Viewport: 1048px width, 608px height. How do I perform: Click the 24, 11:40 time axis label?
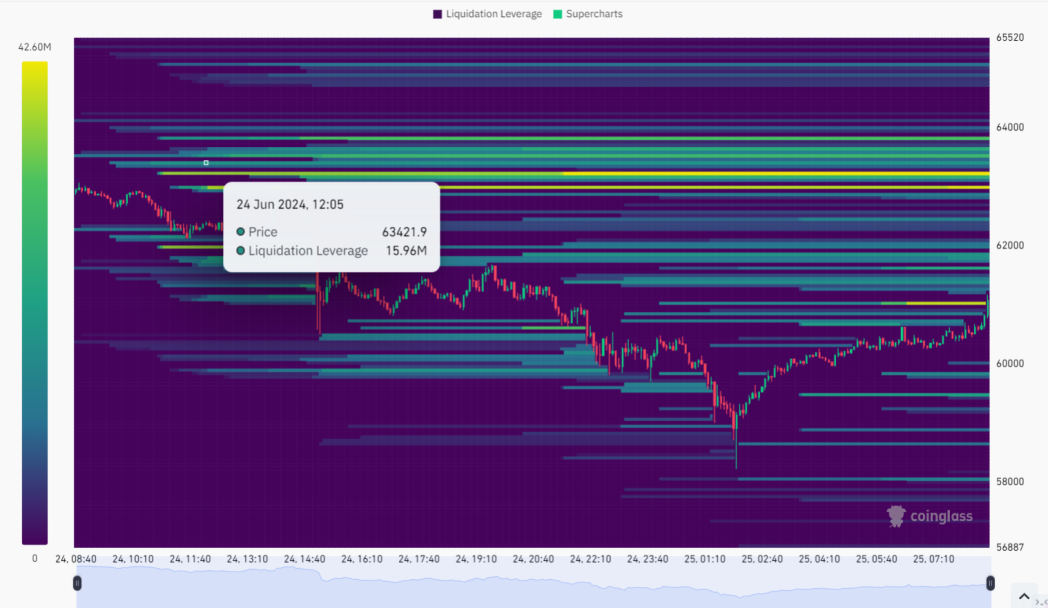[190, 559]
